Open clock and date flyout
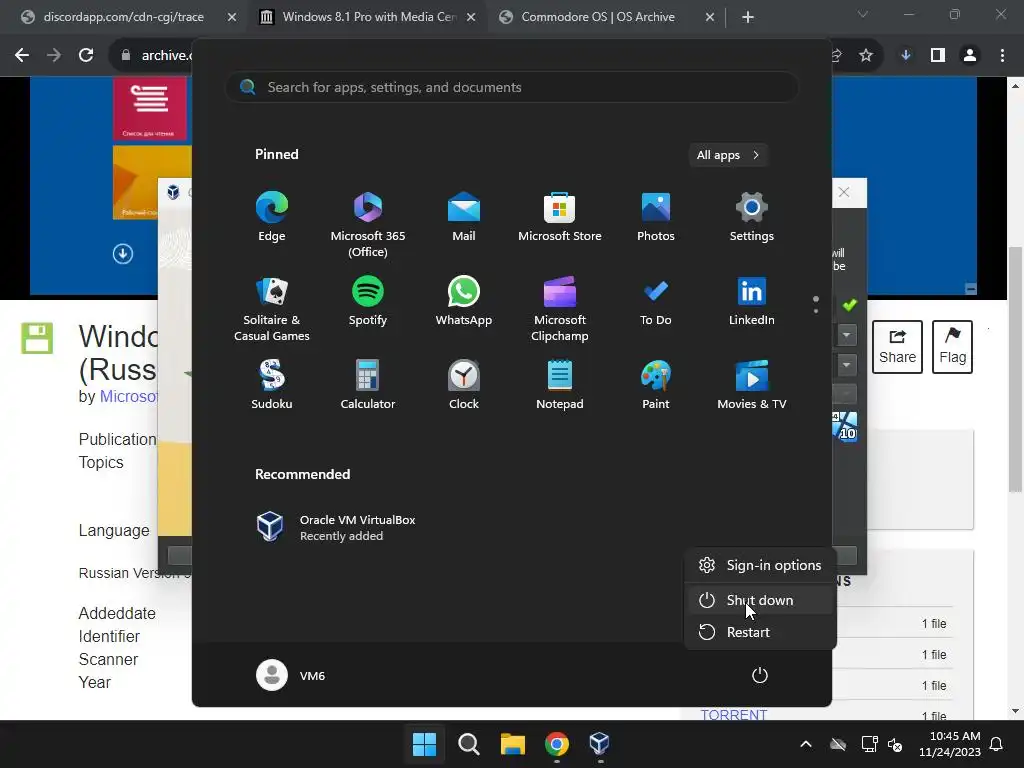Viewport: 1024px width, 768px height. [950, 744]
